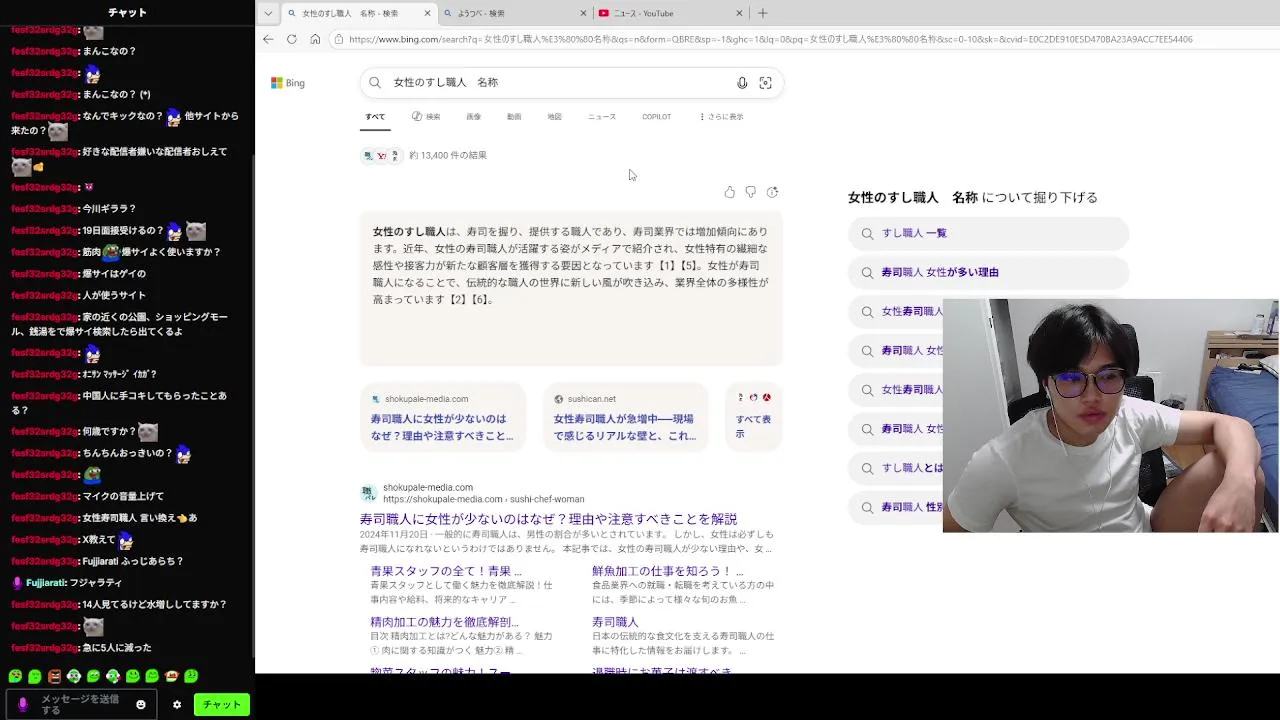Open visual search camera icon
Image resolution: width=1280 pixels, height=720 pixels.
(x=765, y=83)
